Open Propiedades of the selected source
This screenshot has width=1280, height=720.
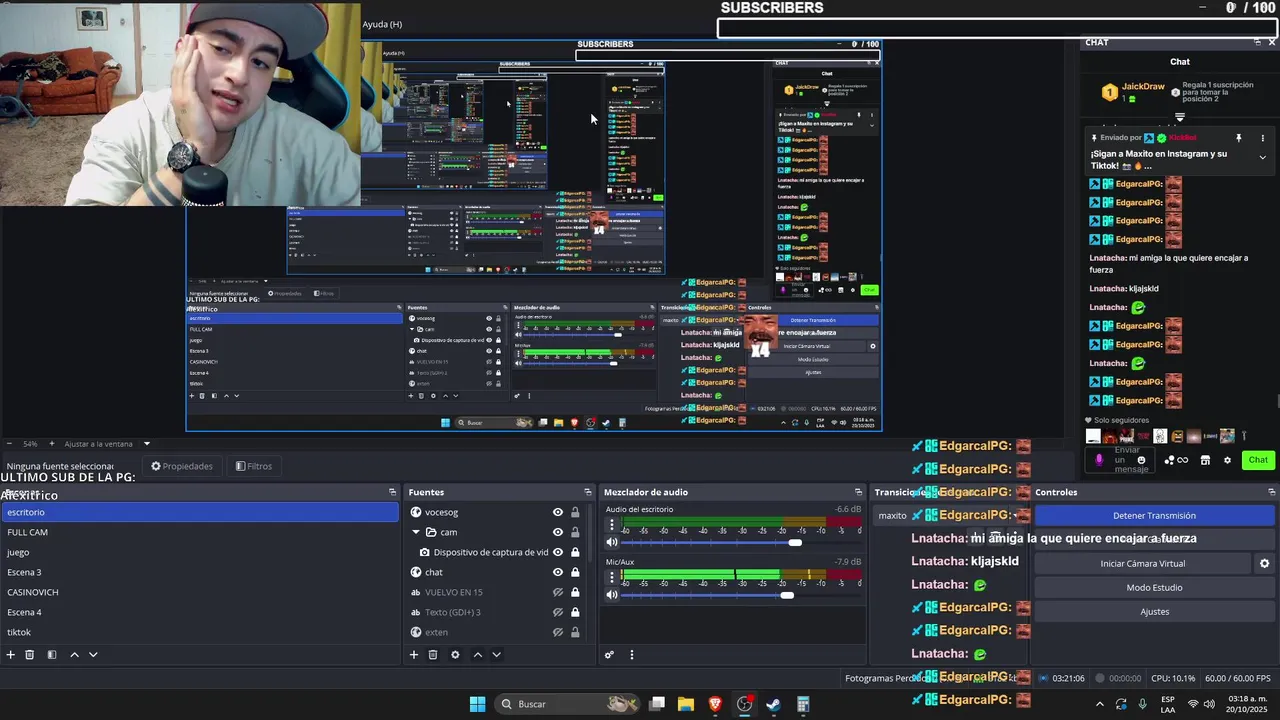pos(182,466)
